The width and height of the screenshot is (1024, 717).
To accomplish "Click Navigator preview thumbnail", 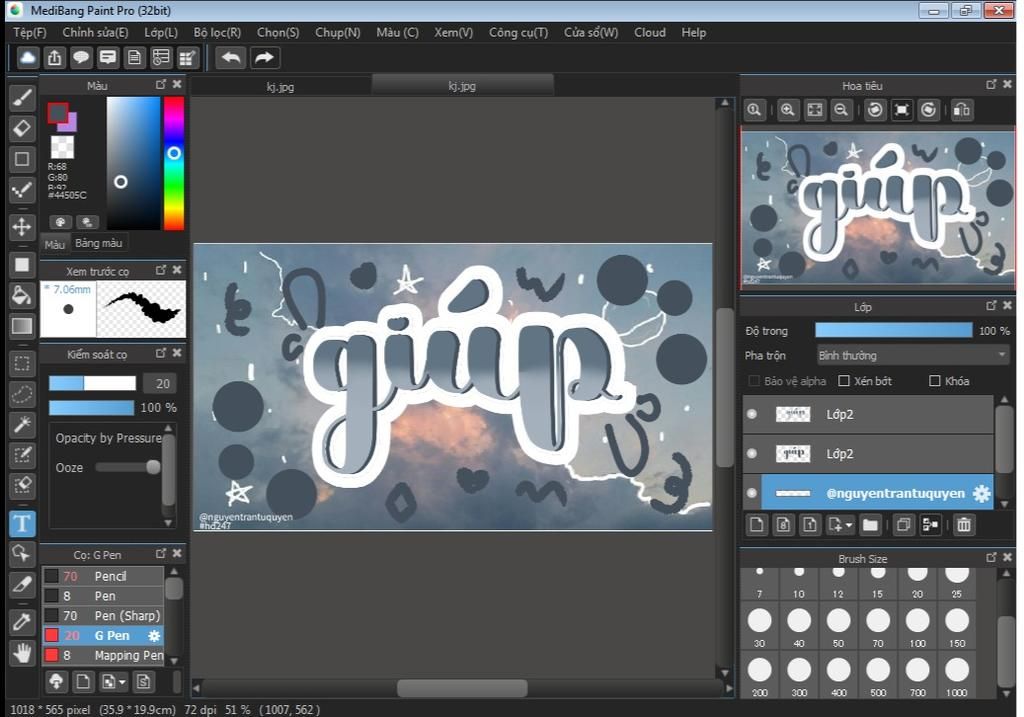I will 877,208.
